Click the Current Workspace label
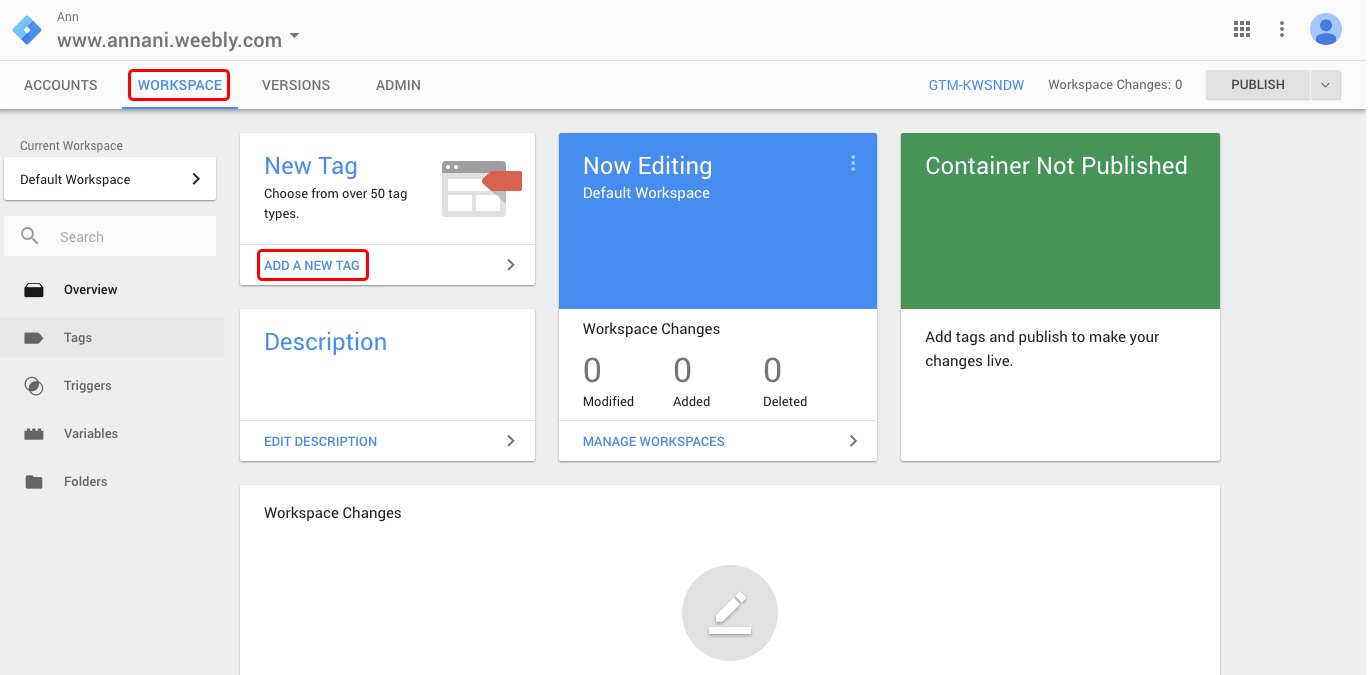 click(71, 146)
